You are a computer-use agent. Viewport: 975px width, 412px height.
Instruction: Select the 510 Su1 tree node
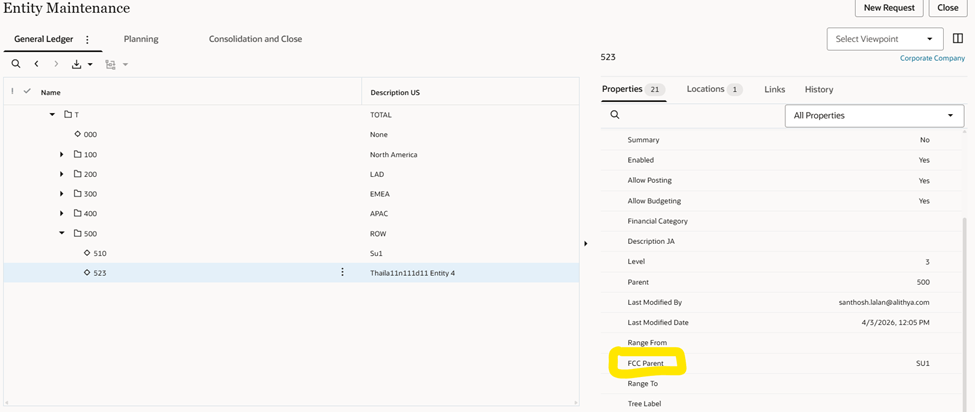[x=100, y=253]
